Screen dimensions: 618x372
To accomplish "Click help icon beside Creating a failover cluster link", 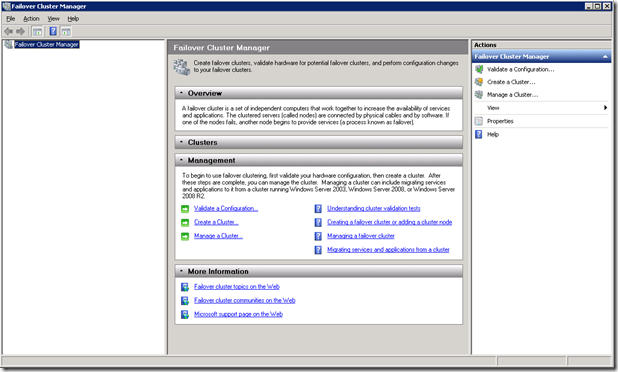I will click(318, 223).
